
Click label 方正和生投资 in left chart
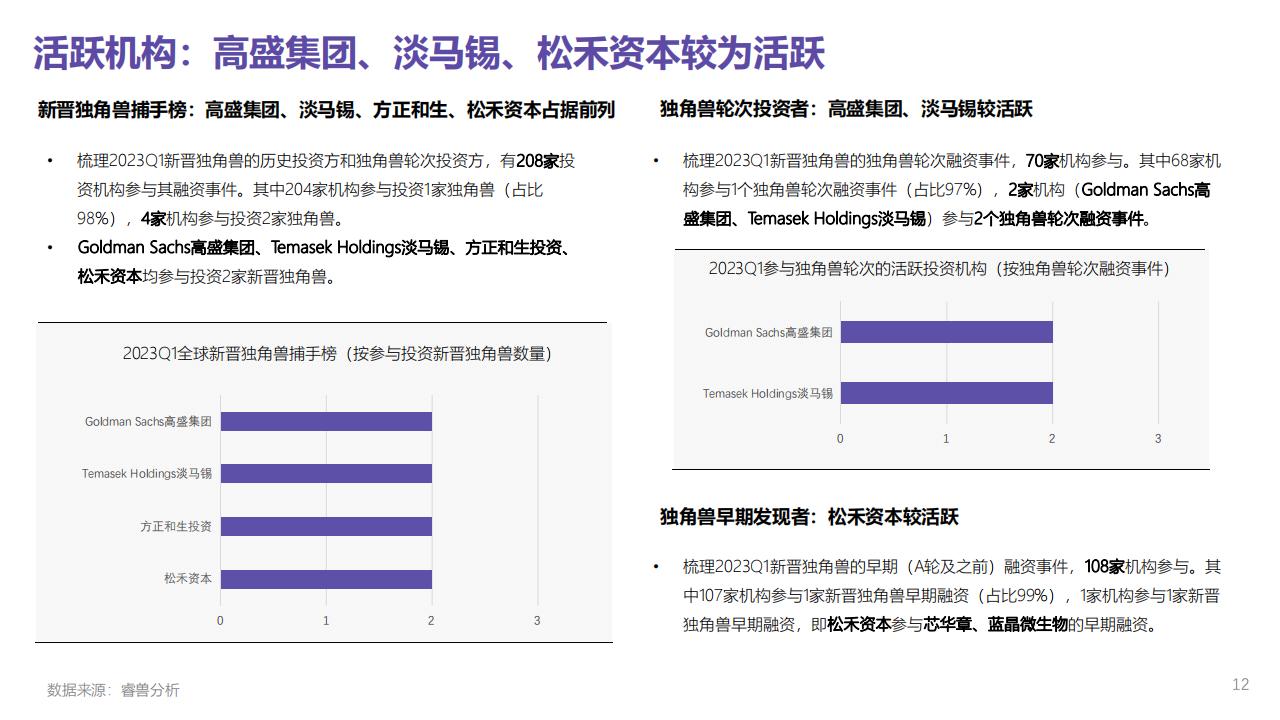click(x=176, y=526)
